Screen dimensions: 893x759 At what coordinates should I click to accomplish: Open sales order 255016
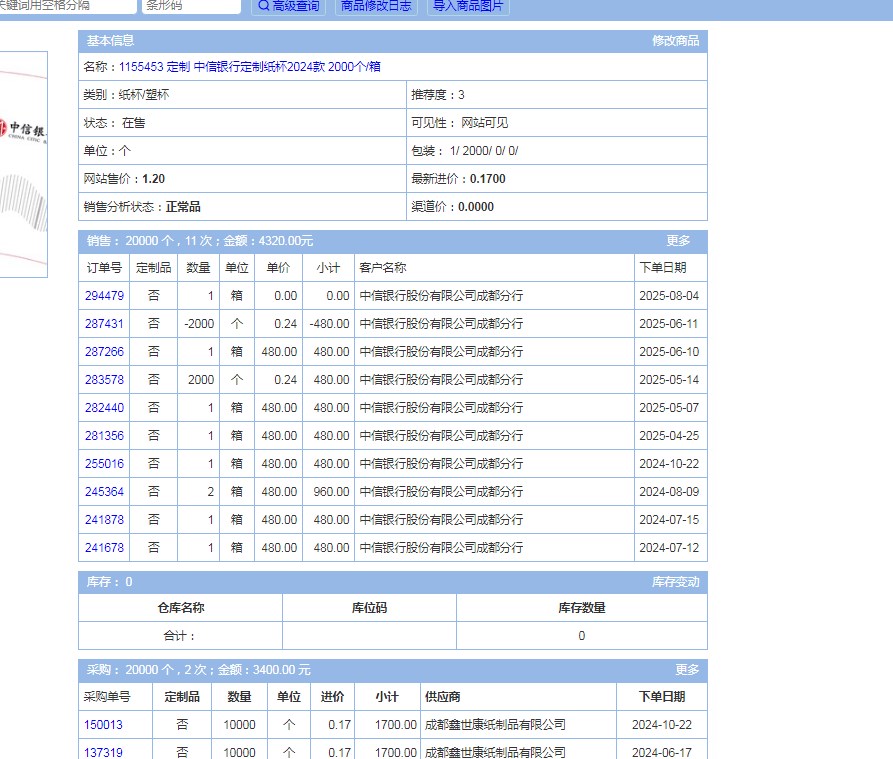104,463
